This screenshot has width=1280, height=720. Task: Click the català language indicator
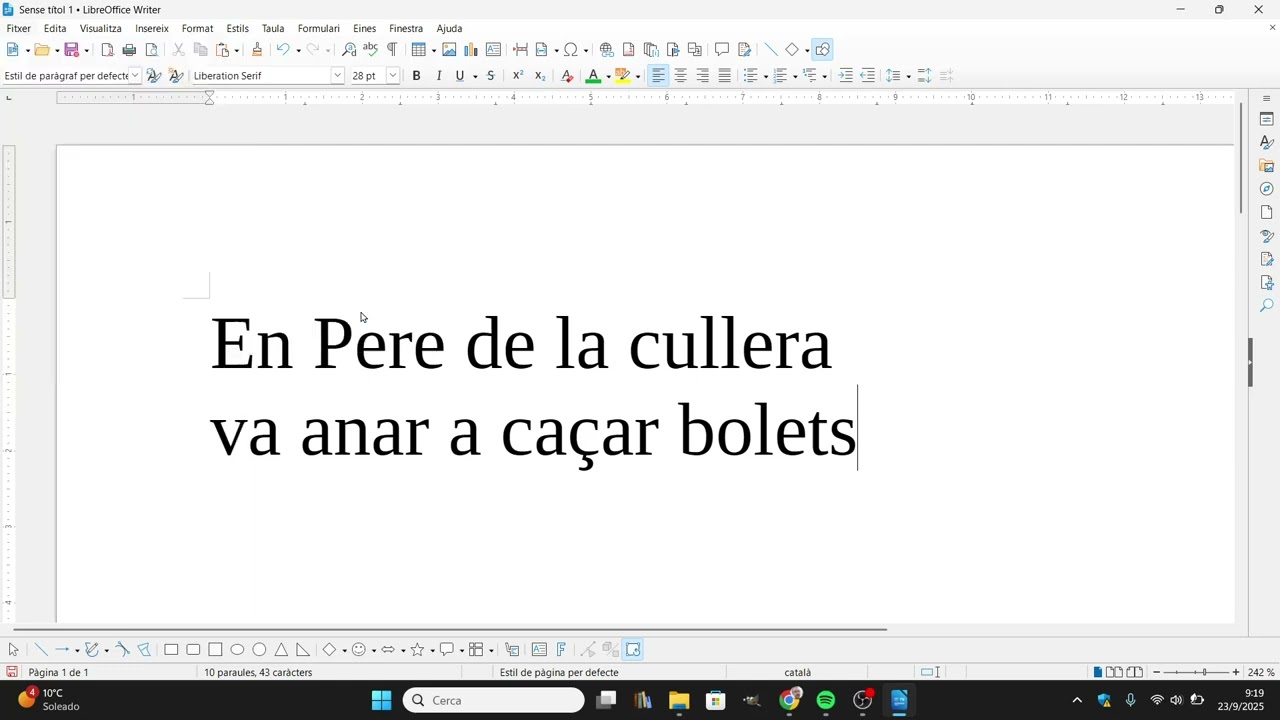[798, 673]
